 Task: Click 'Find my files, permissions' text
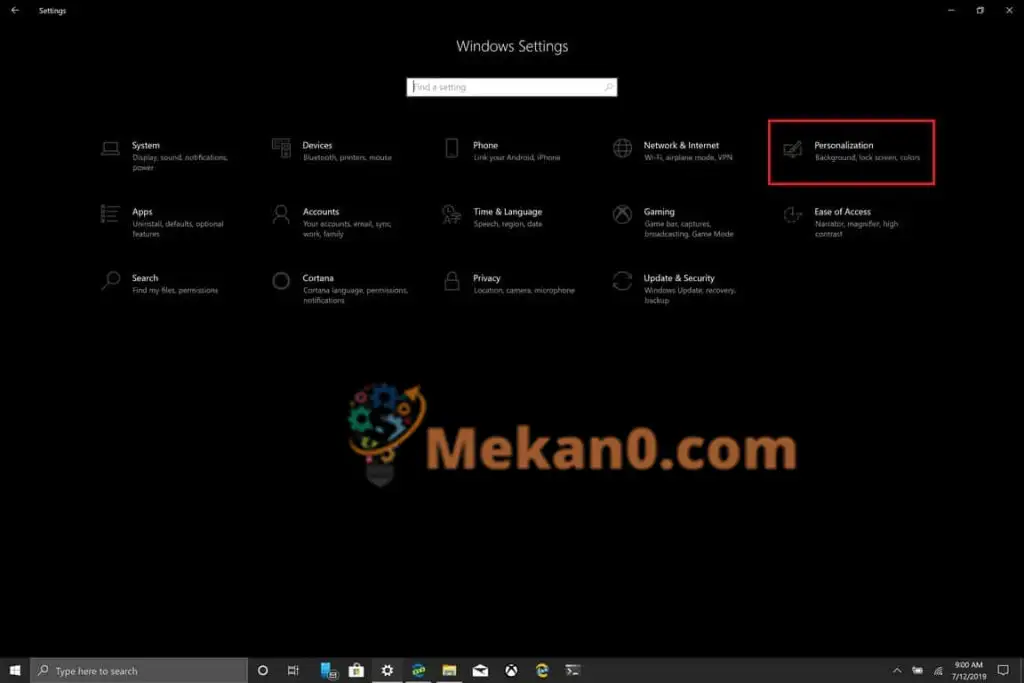pos(175,290)
